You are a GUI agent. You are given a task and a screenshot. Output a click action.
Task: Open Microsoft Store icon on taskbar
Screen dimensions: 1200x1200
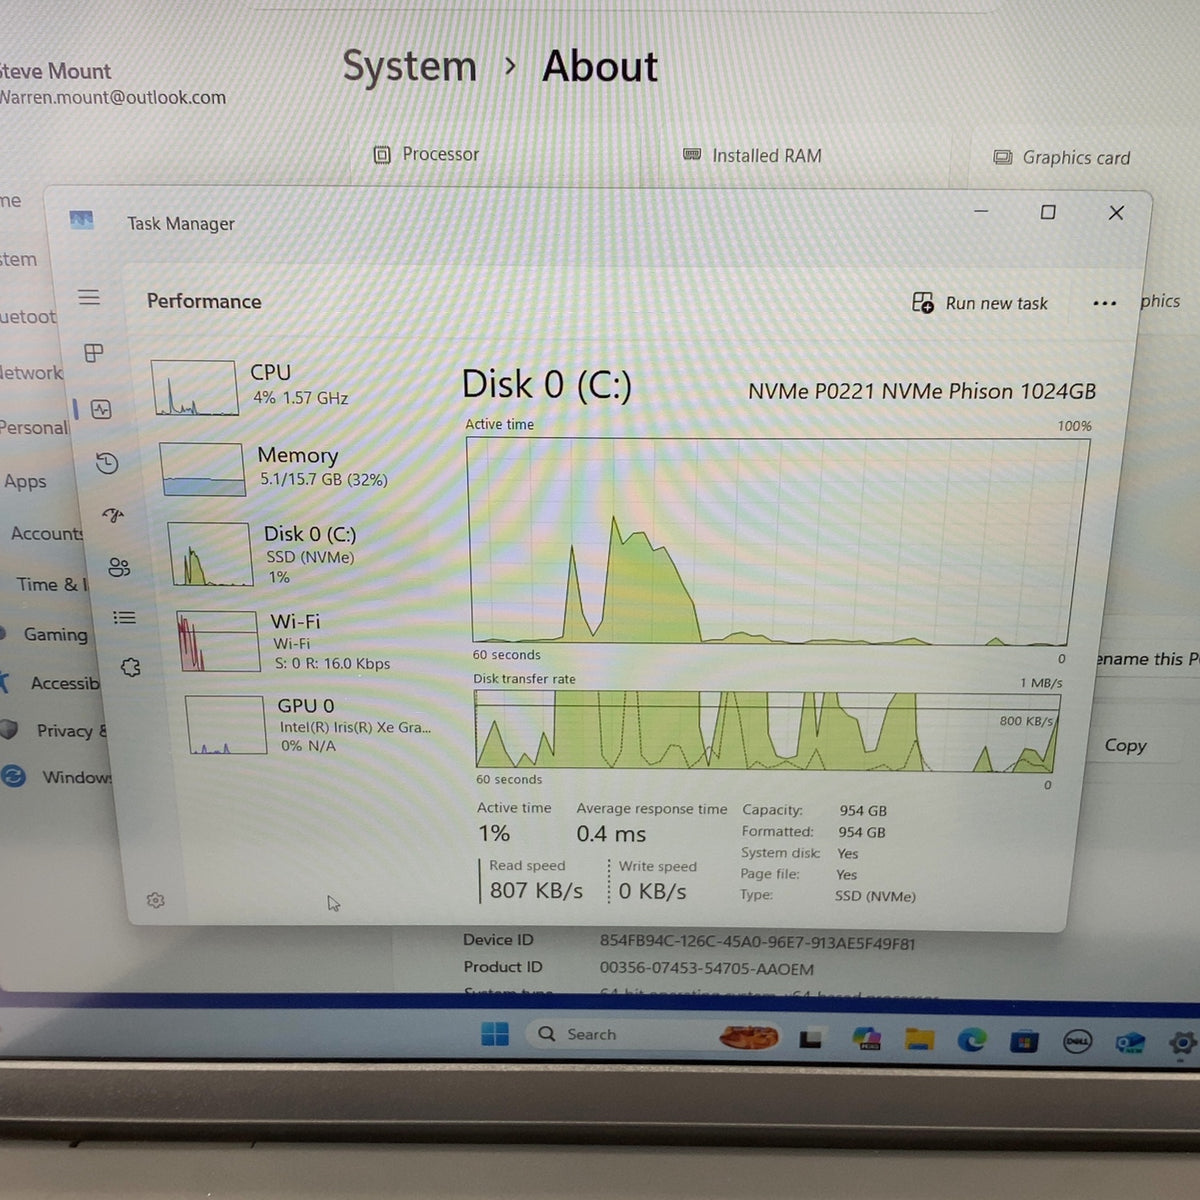tap(1023, 1041)
